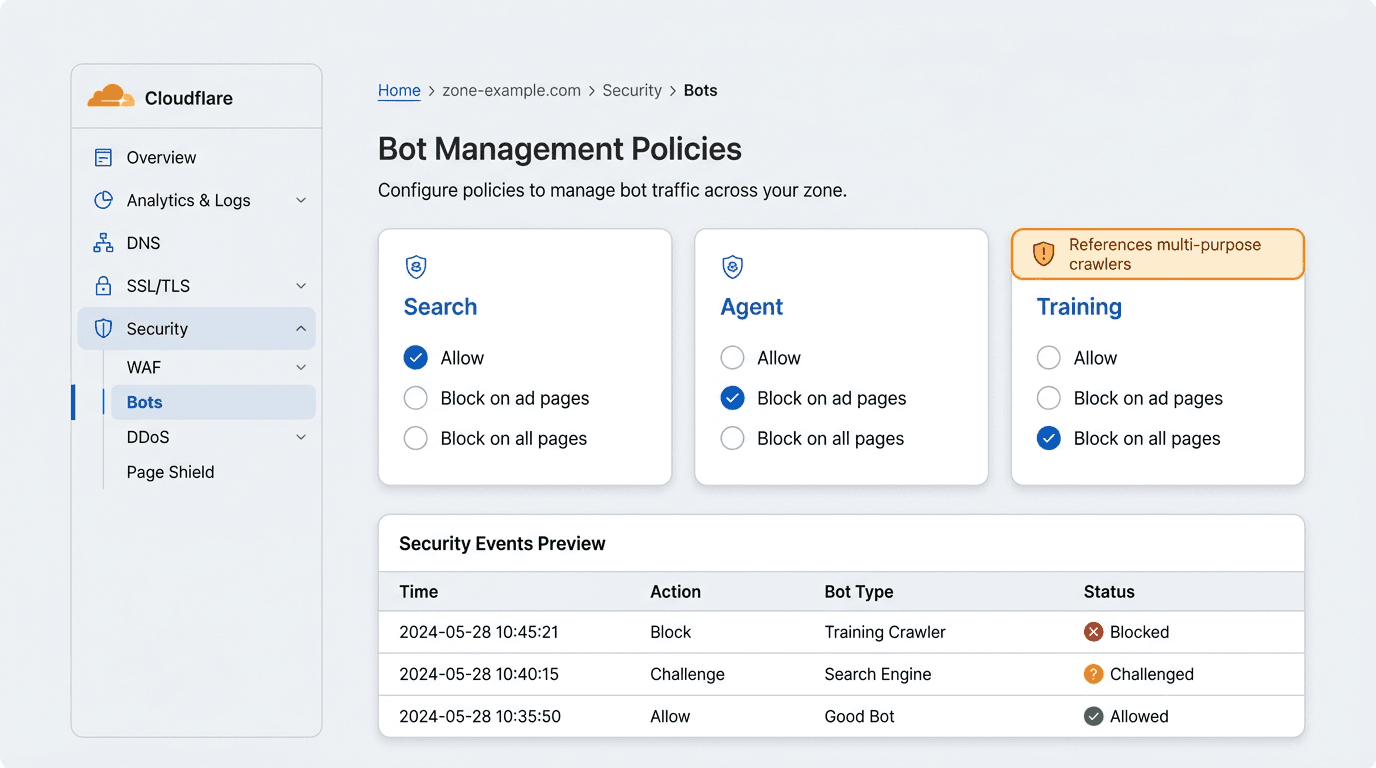Click the Cloudflare cloud logo
This screenshot has width=1376, height=768.
click(x=111, y=97)
